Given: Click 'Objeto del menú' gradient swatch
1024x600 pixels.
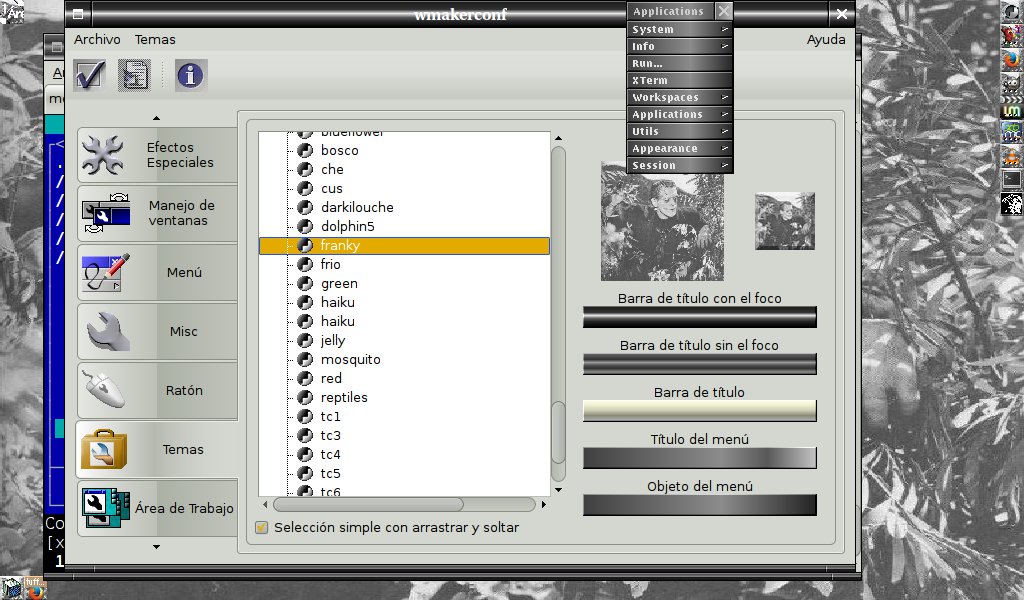Looking at the screenshot, I should (x=699, y=505).
